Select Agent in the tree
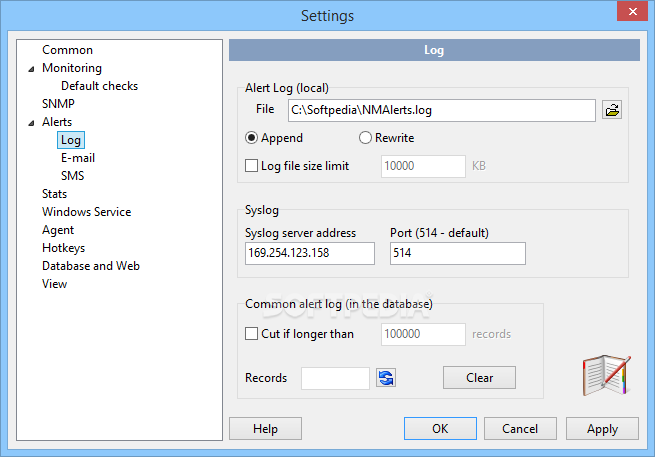Viewport: 655px width, 457px height. (58, 230)
